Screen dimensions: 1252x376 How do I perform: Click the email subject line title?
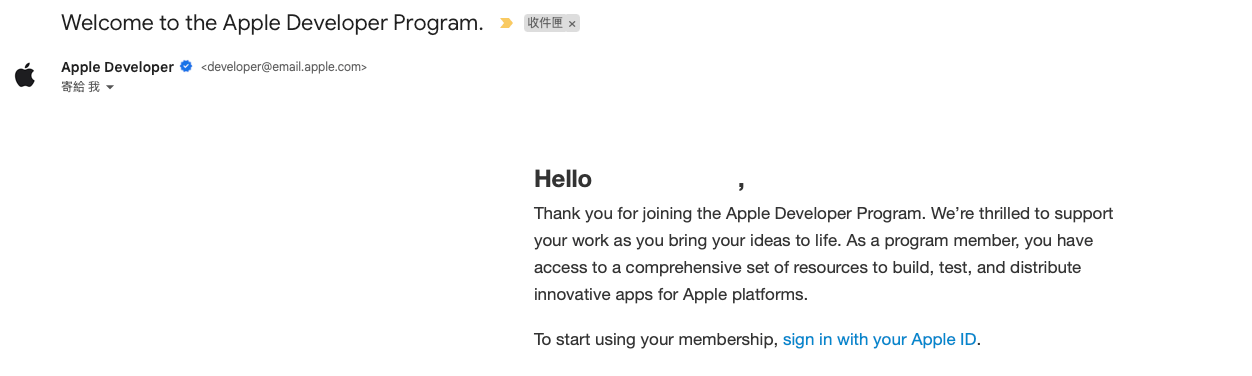pos(272,22)
